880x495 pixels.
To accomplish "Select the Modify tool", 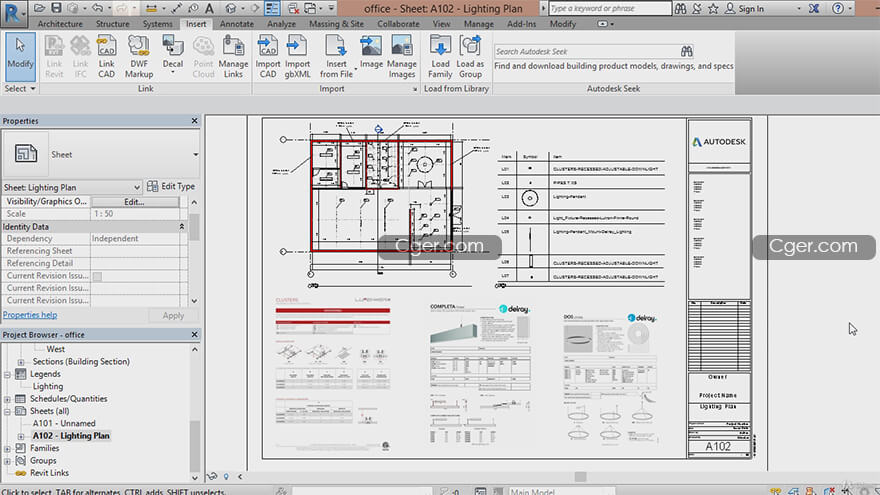I will (x=20, y=57).
